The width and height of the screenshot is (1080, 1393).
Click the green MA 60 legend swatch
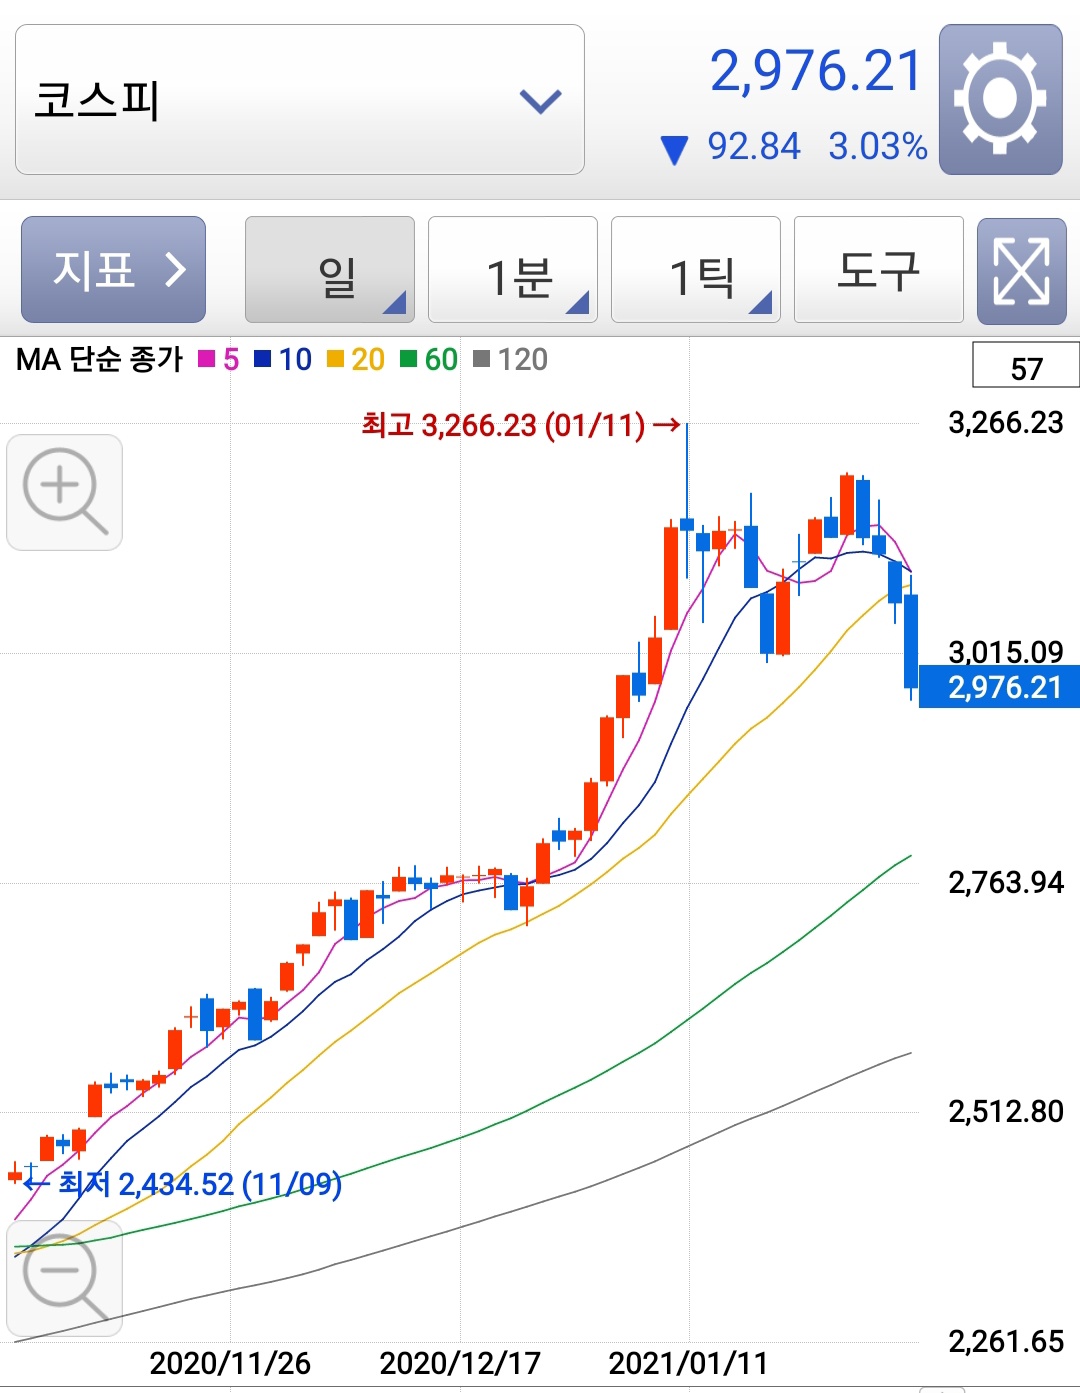click(x=408, y=359)
